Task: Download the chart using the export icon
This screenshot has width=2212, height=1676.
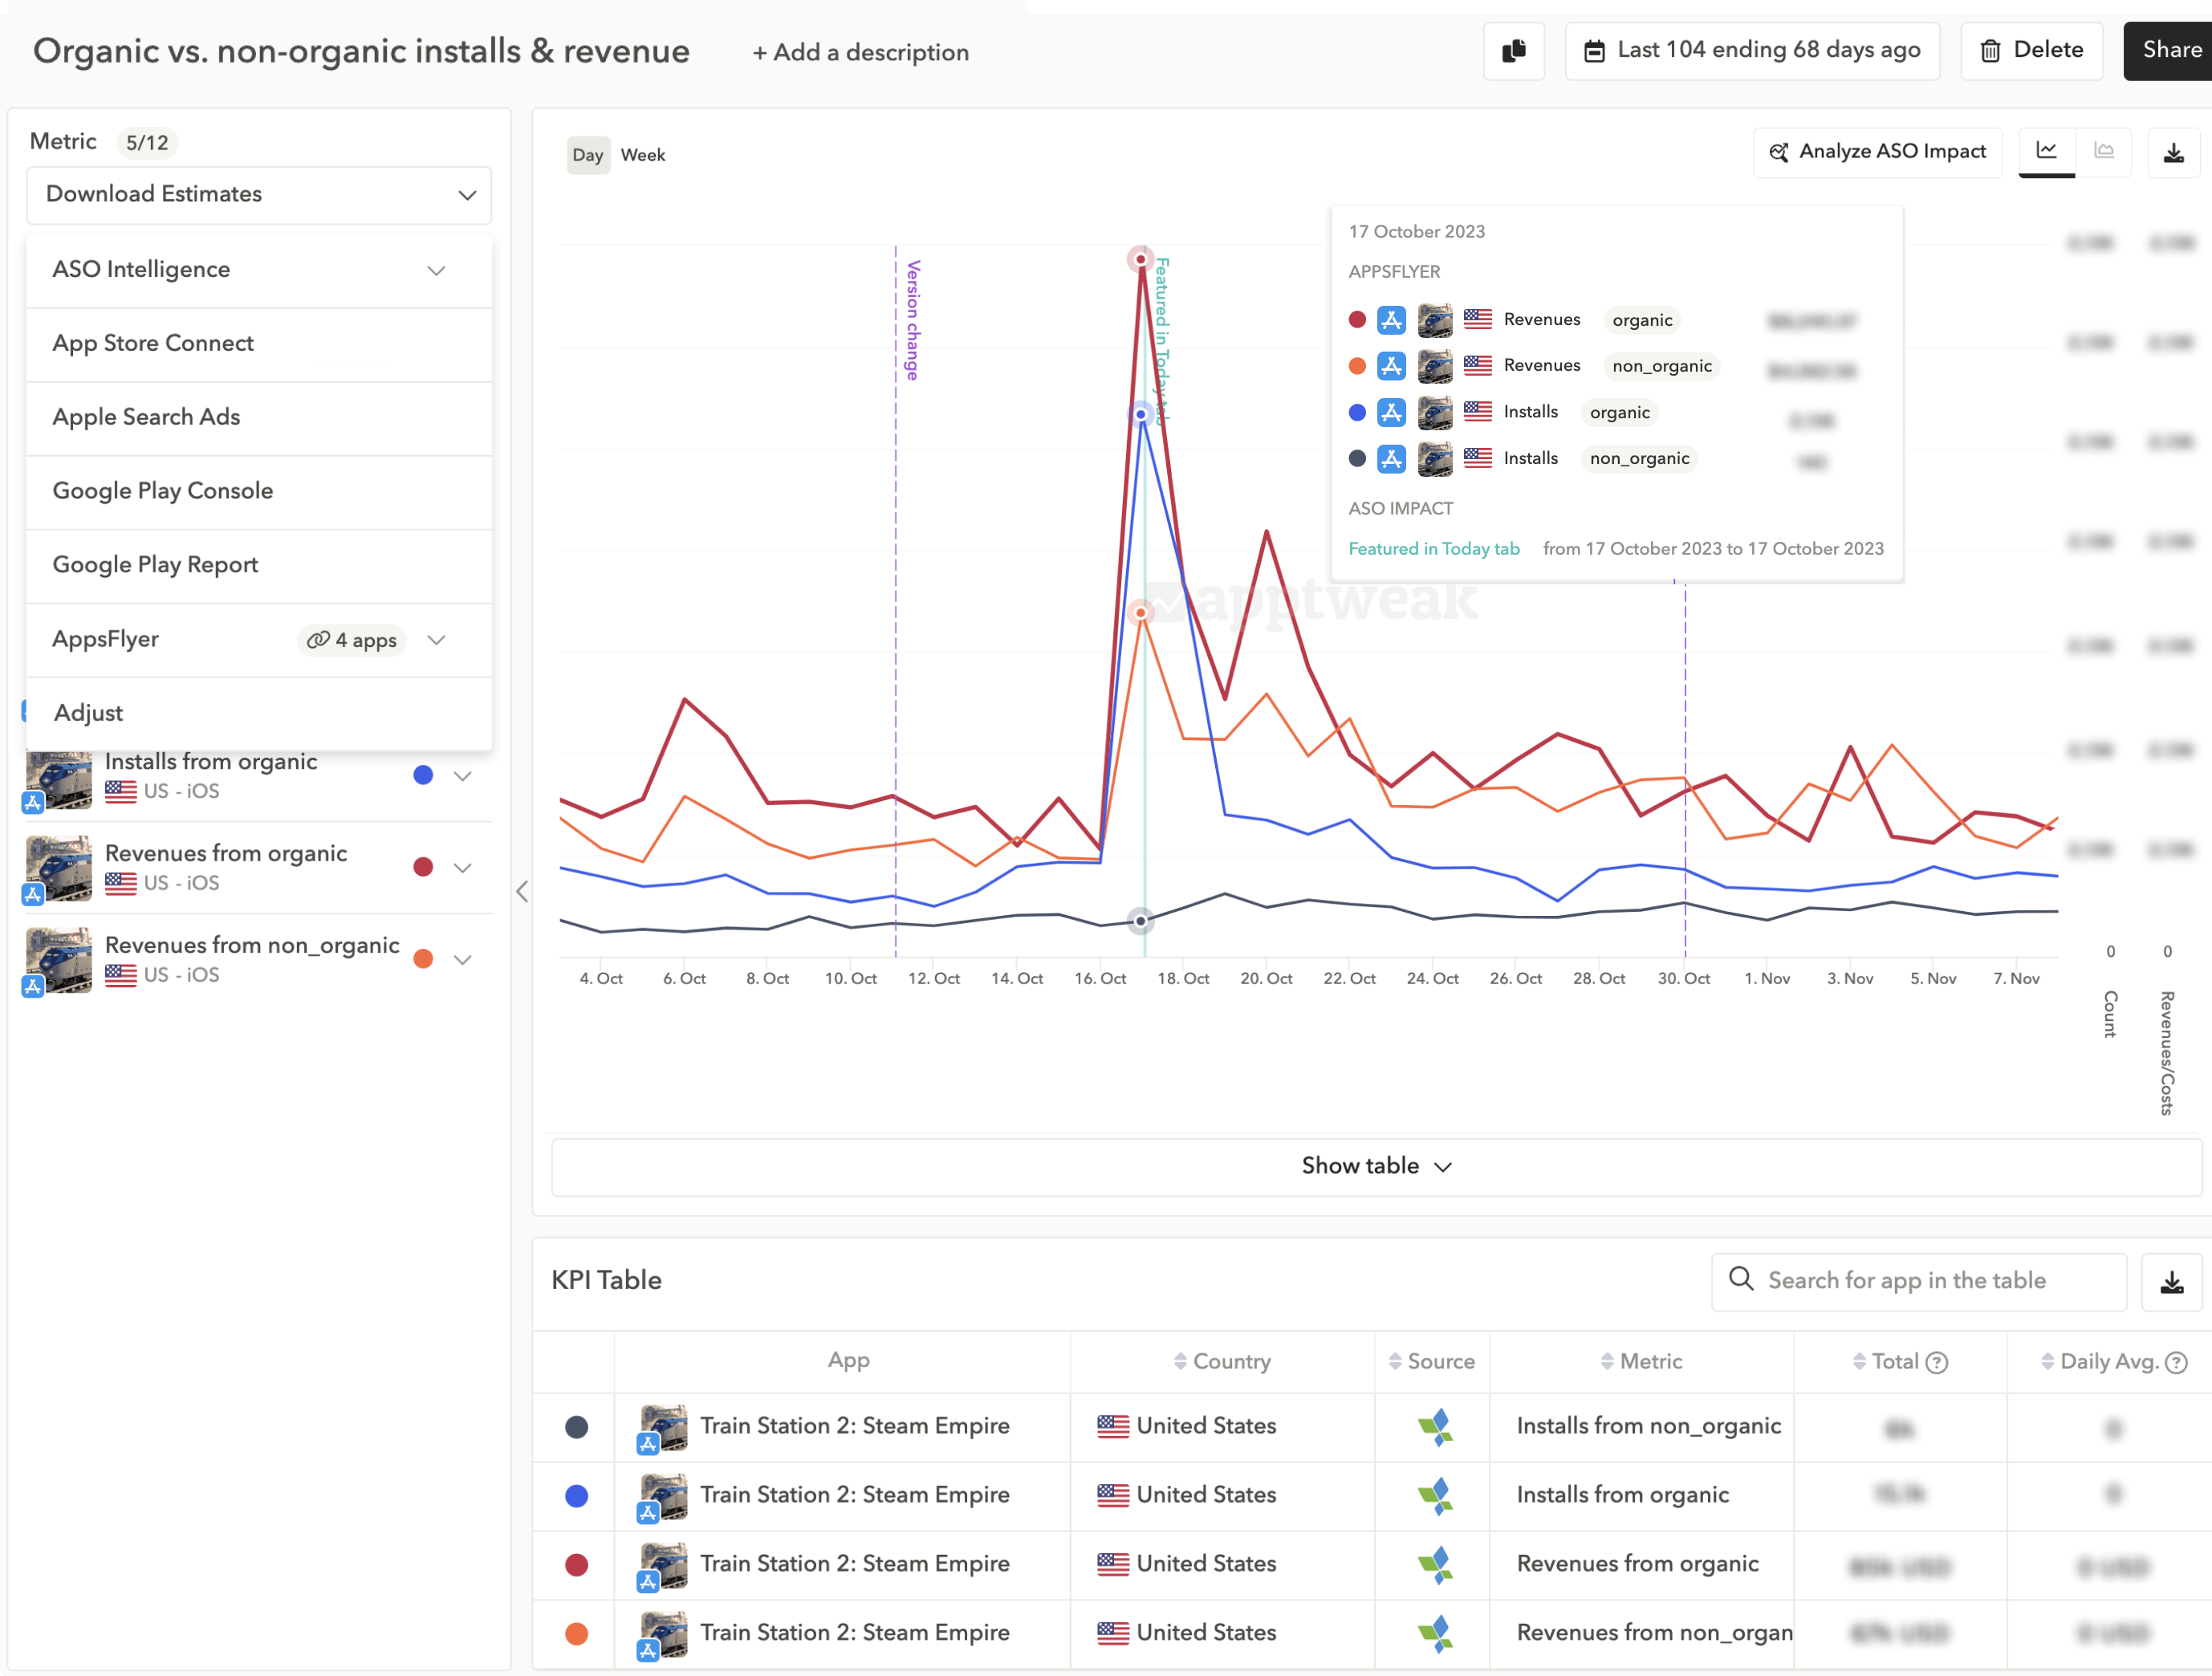Action: 2173,153
